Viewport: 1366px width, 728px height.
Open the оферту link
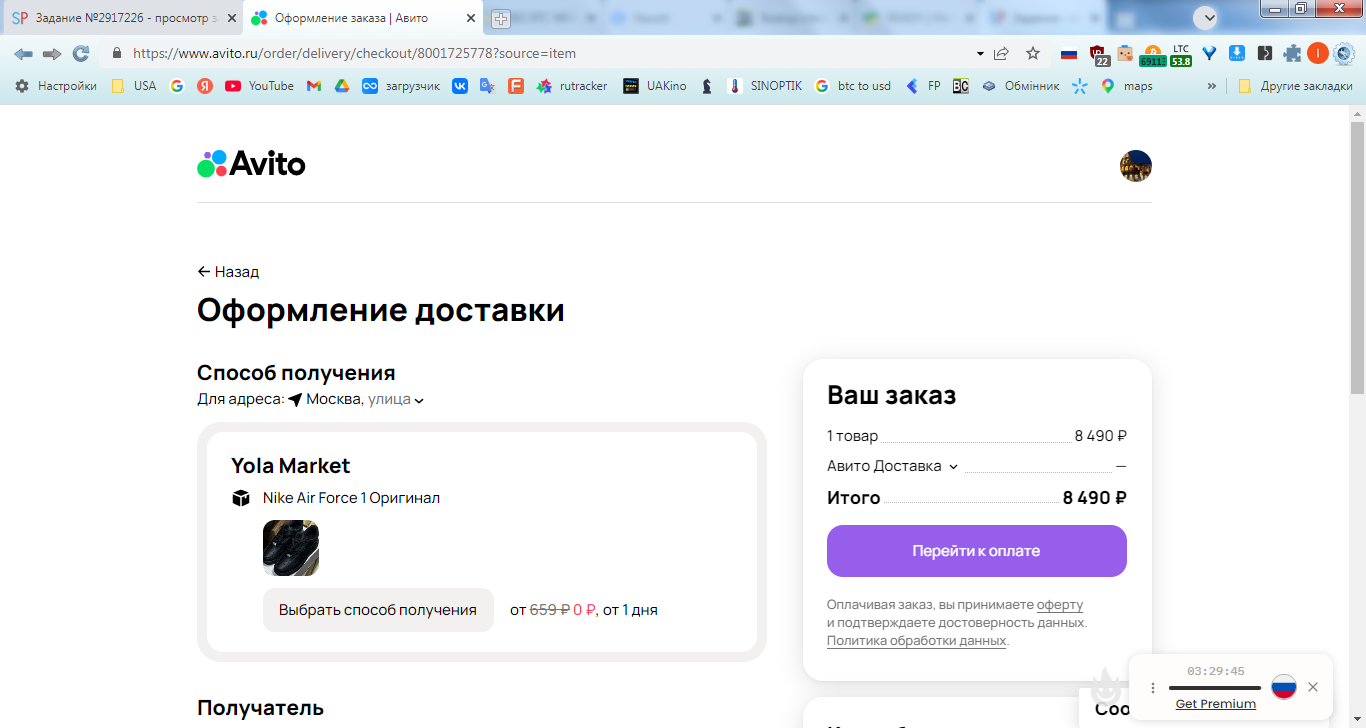(x=1060, y=605)
